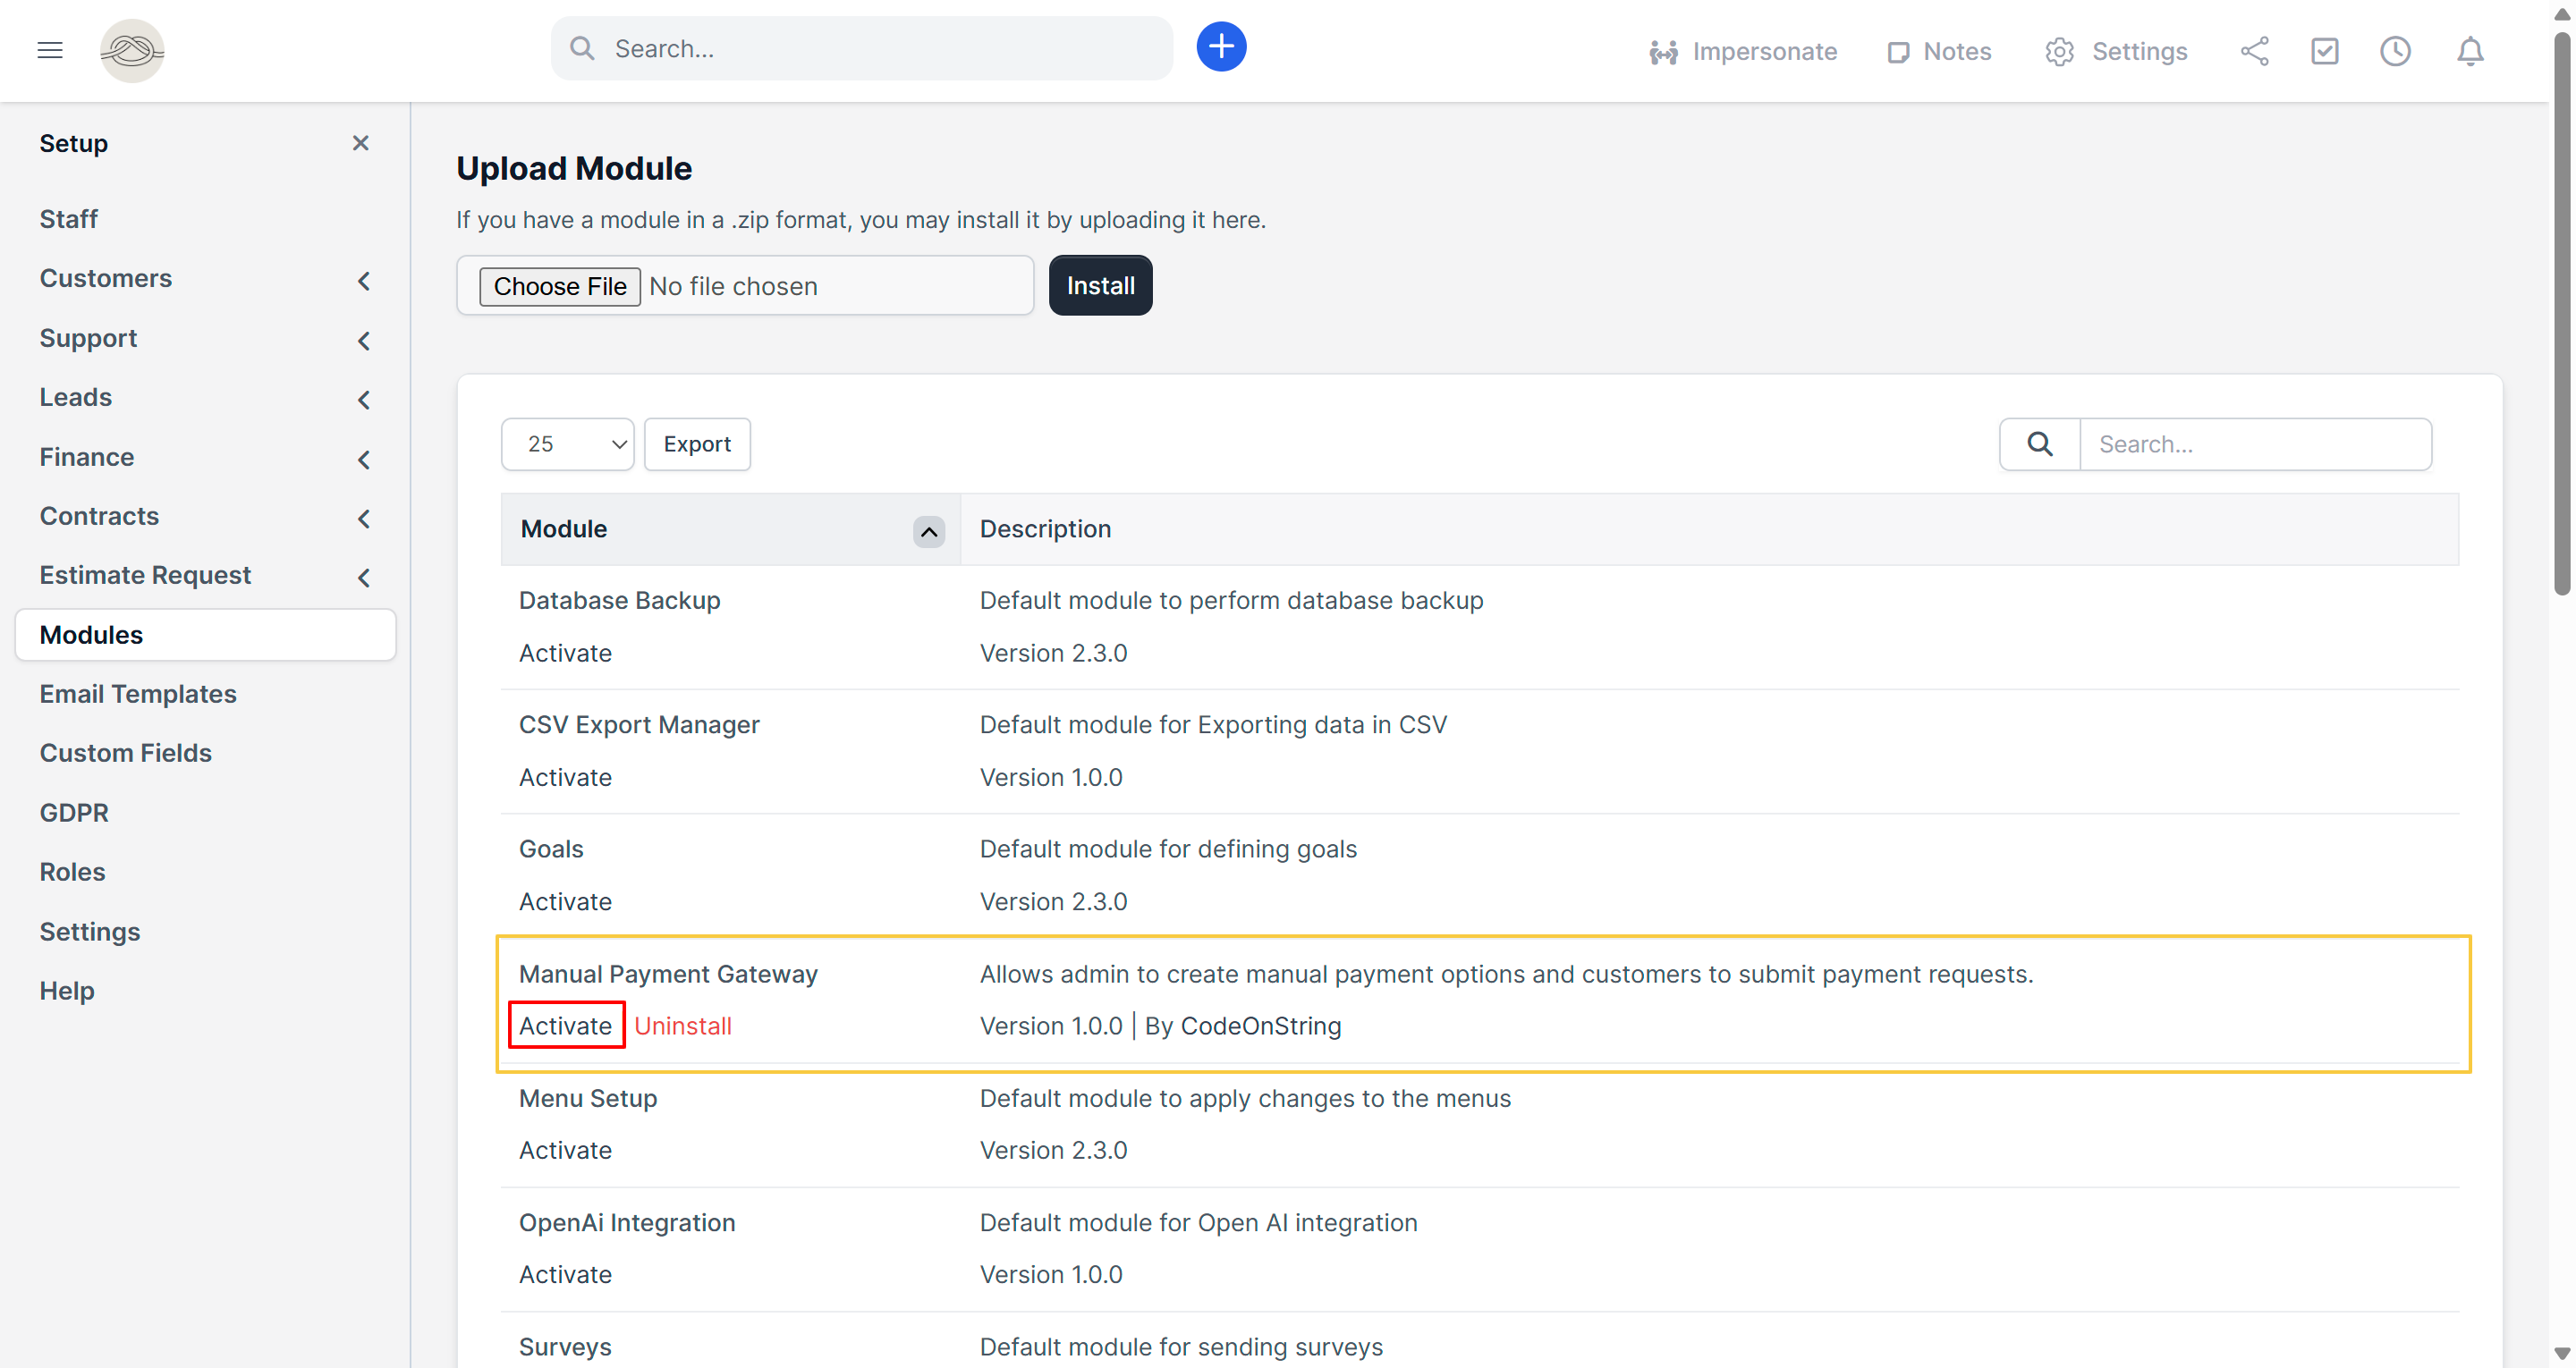Expand the Contracts sidebar menu
This screenshot has width=2576, height=1368.
click(x=205, y=516)
